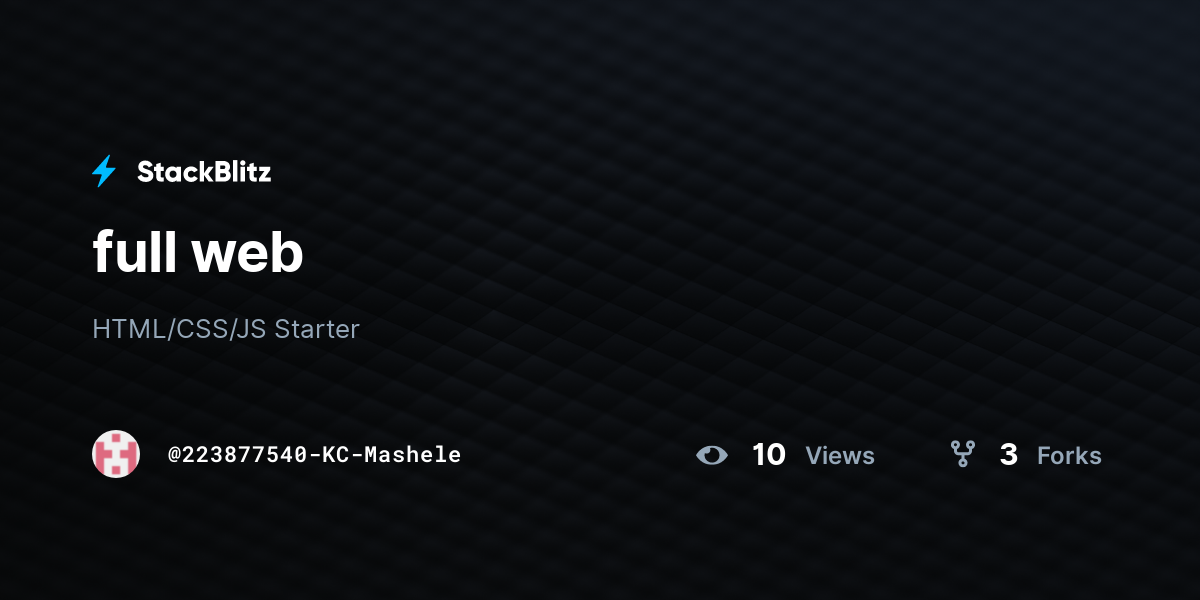Image resolution: width=1200 pixels, height=600 pixels.
Task: Click the HTML/CSS/JS Starter subtitle
Action: [226, 329]
